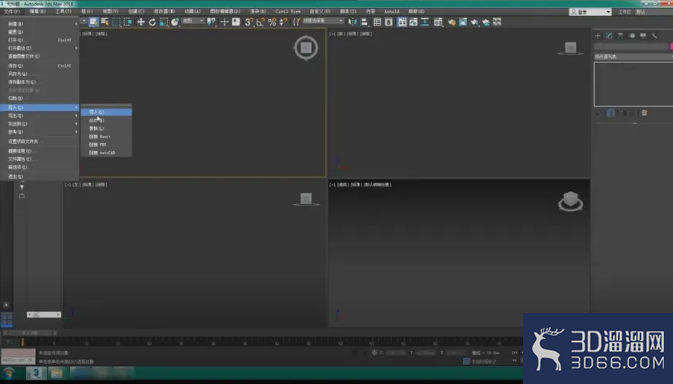Toggle Keyboard Shortcut Override
This screenshot has height=384, width=673.
pyautogui.click(x=236, y=22)
